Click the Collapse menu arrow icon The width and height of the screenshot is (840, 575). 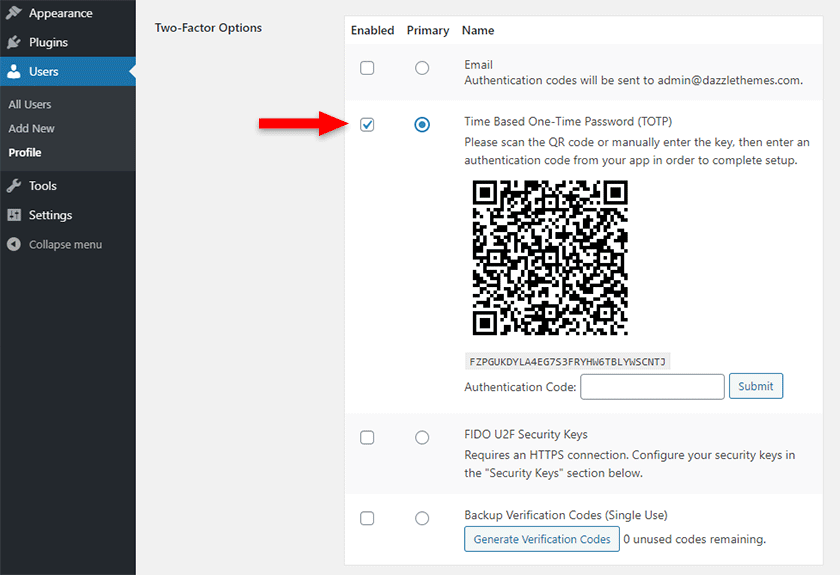pyautogui.click(x=14, y=244)
